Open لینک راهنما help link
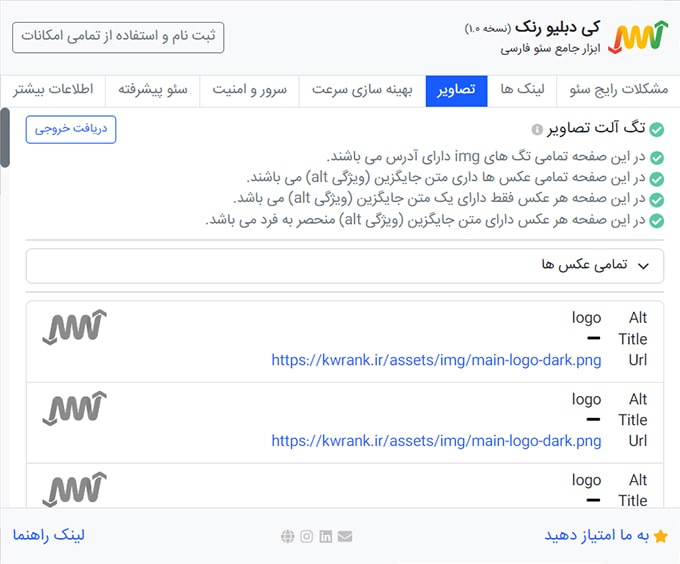The height and width of the screenshot is (564, 680). tap(49, 535)
